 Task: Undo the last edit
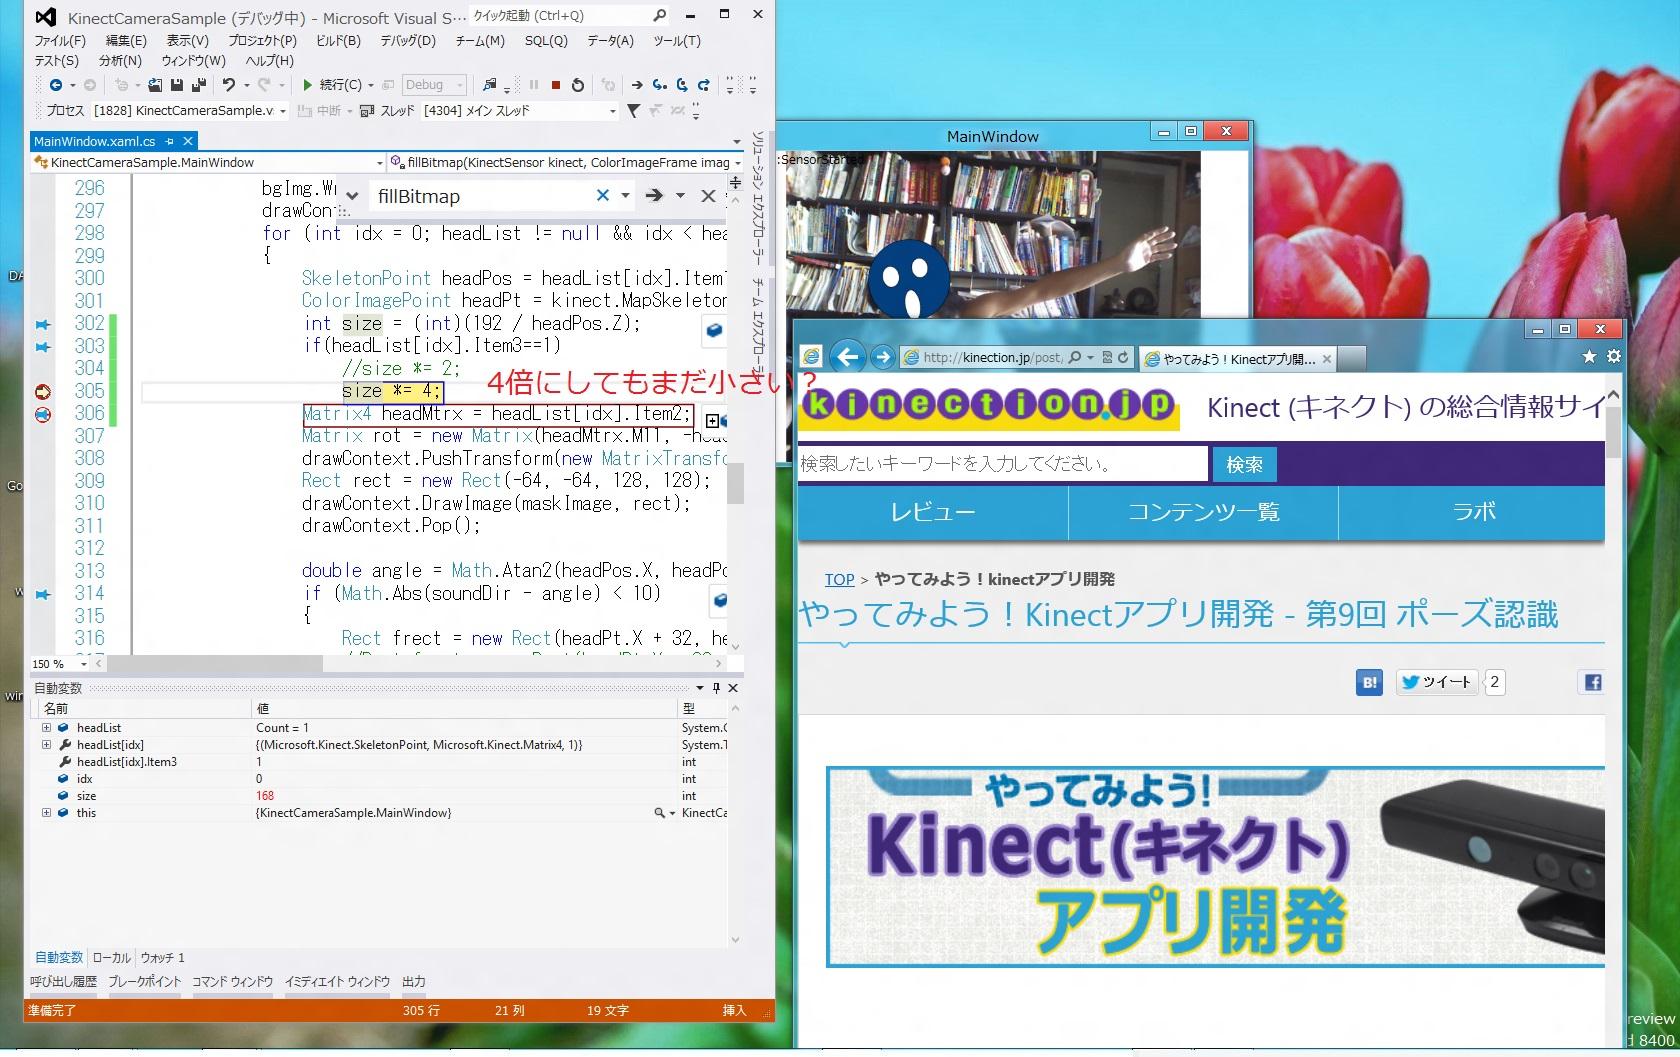tap(229, 85)
